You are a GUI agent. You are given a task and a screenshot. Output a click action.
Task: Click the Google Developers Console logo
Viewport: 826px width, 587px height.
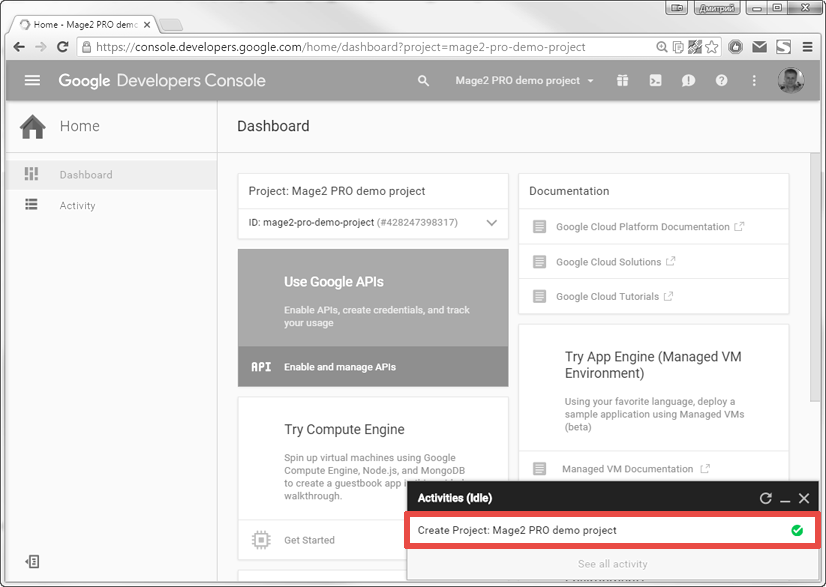point(162,81)
